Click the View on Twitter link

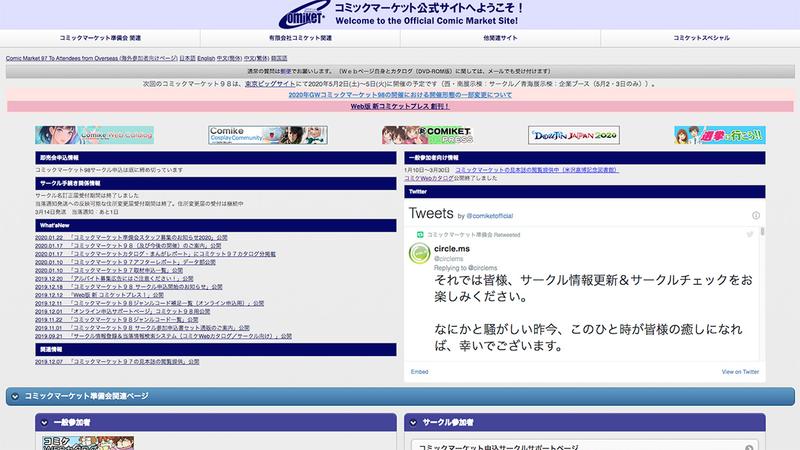740,372
